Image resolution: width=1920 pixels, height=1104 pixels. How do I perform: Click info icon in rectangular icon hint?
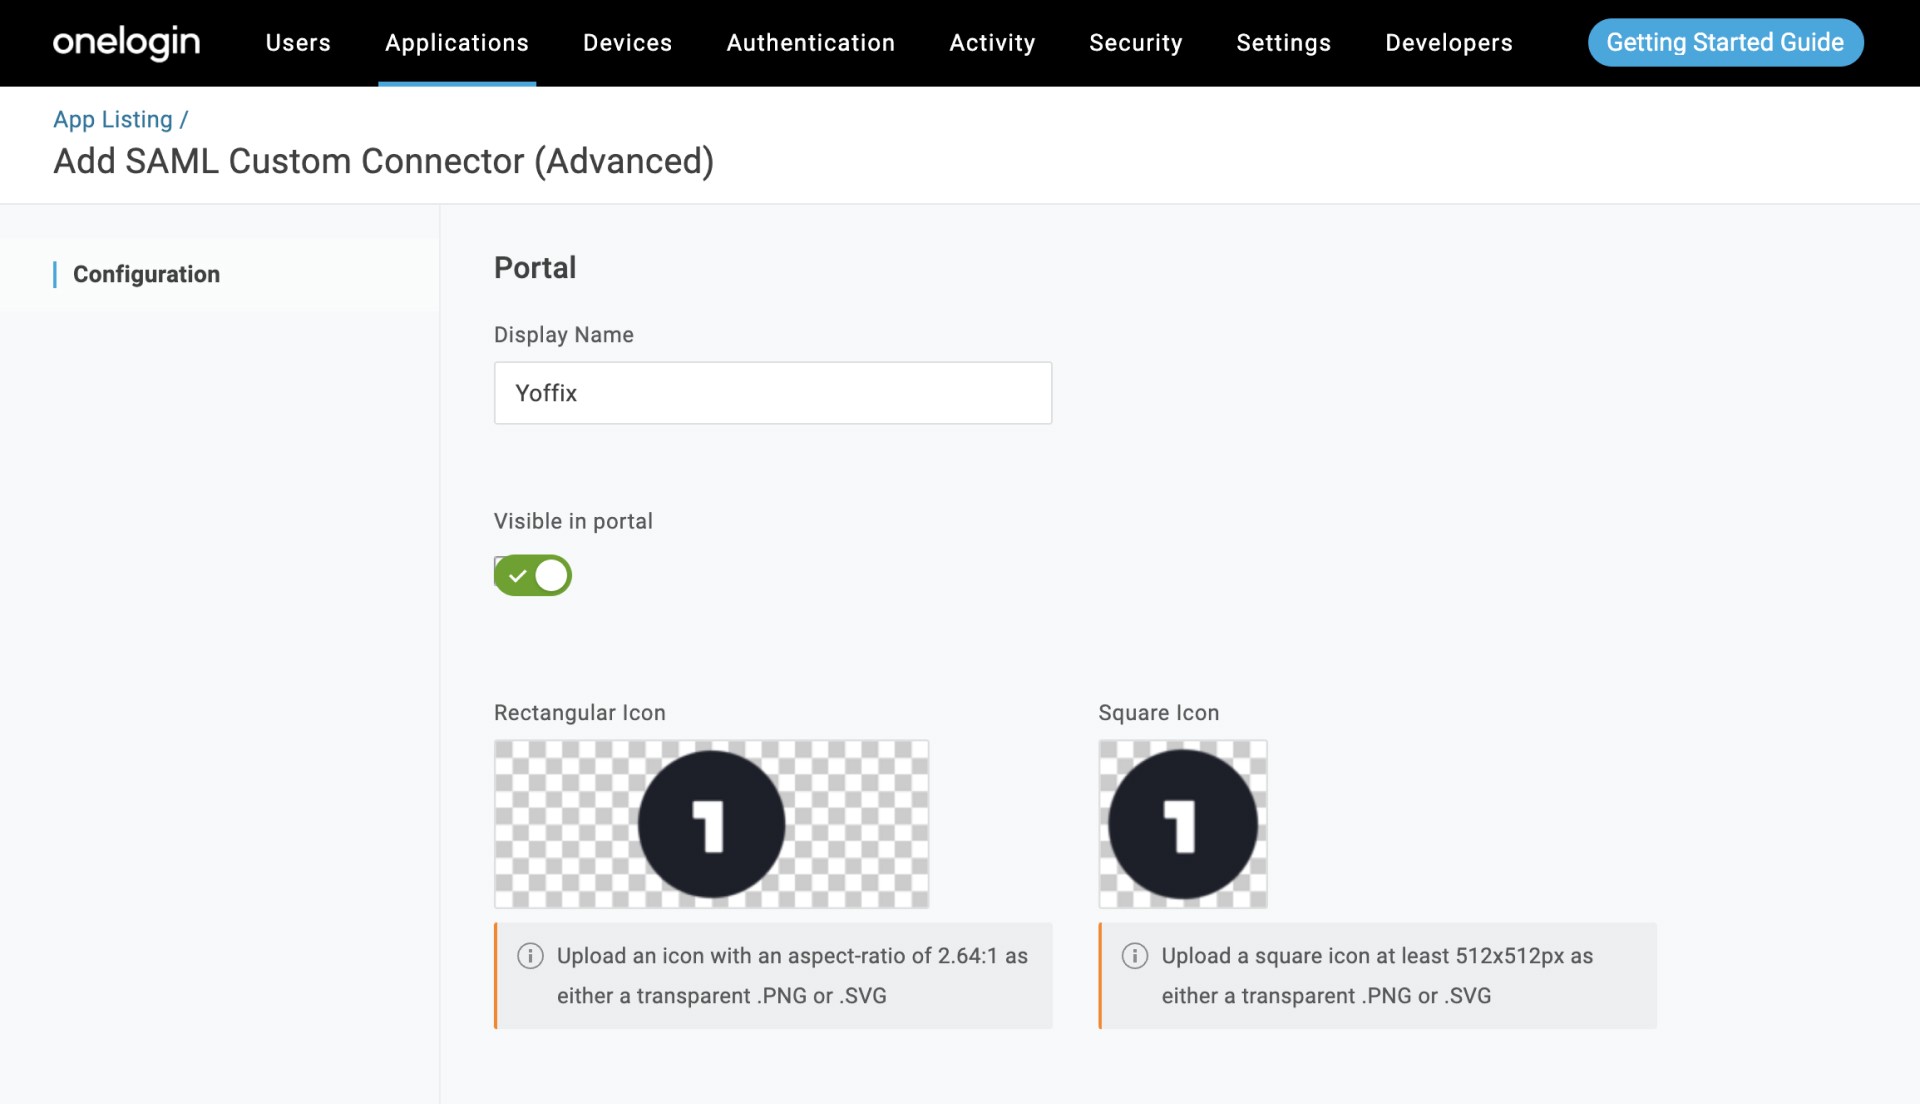[x=530, y=956]
